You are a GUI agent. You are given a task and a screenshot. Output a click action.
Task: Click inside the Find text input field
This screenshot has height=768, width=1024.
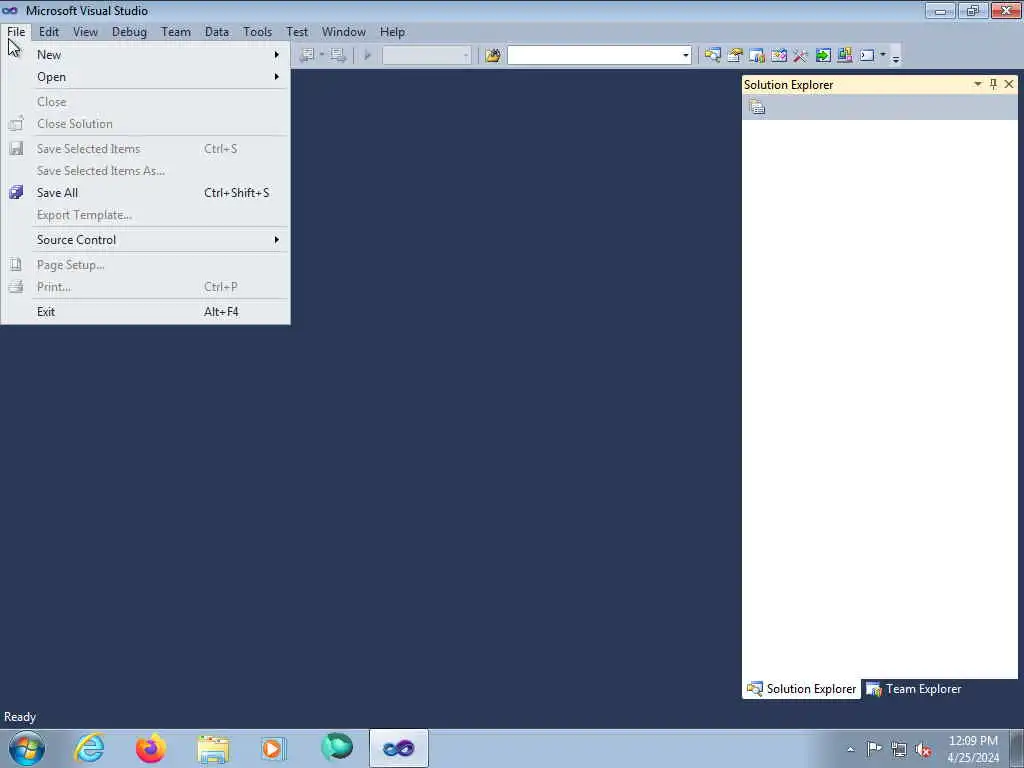[x=594, y=56]
